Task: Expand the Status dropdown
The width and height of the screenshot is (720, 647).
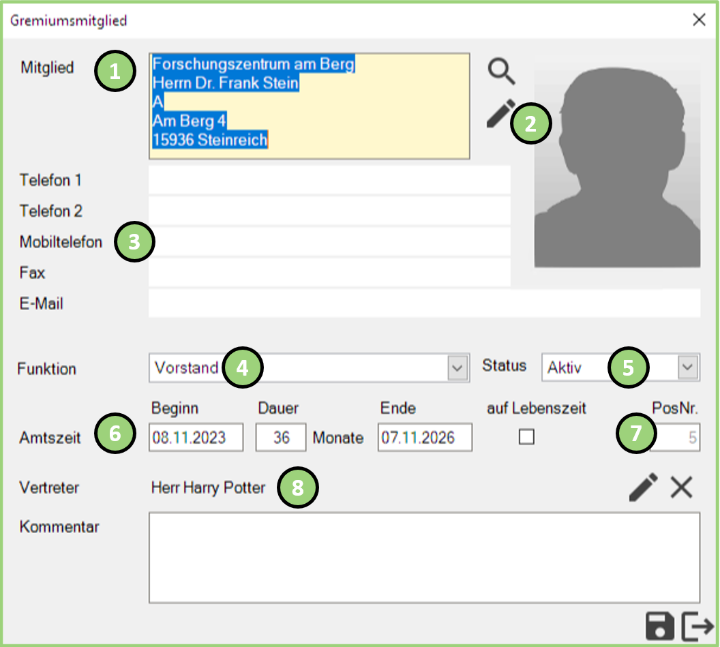Action: click(x=688, y=368)
